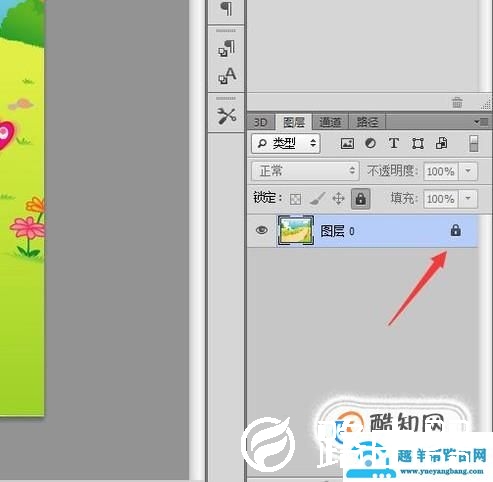493x482 pixels.
Task: Click the trash delete icon
Action: coord(457,102)
